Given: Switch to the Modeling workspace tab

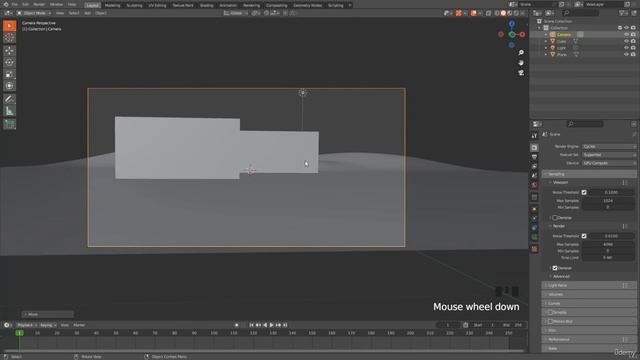Looking at the screenshot, I should point(112,5).
